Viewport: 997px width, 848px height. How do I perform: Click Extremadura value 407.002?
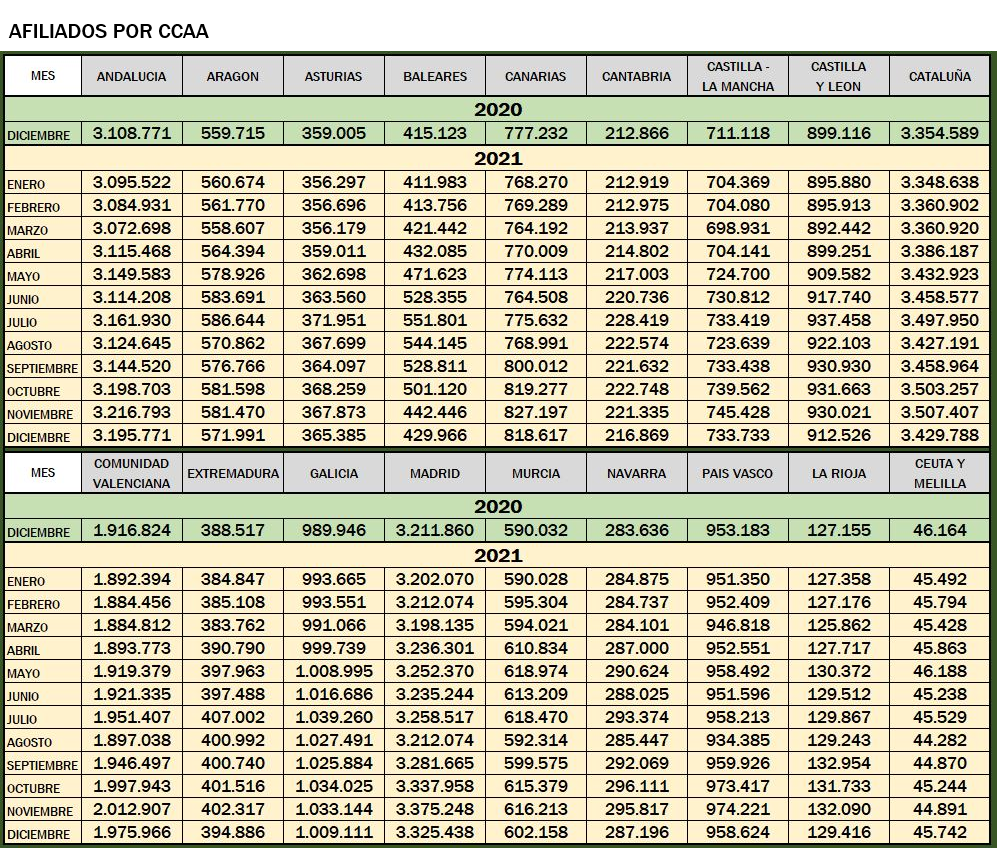coord(233,717)
